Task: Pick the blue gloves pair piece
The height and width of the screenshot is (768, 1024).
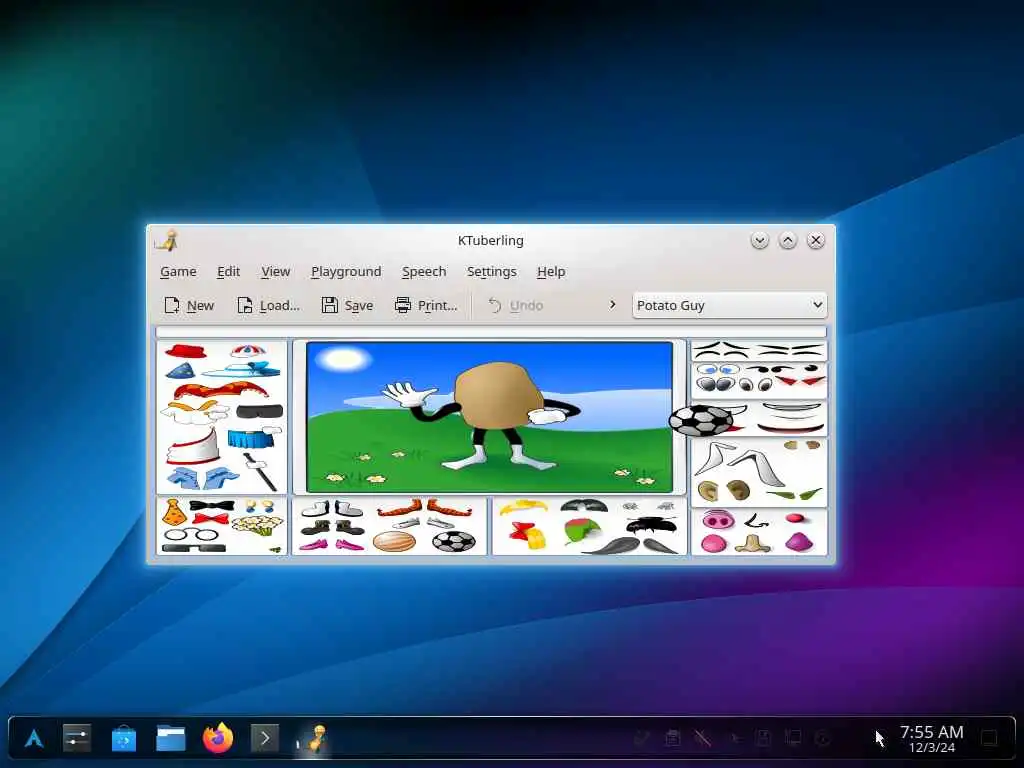Action: click(203, 478)
